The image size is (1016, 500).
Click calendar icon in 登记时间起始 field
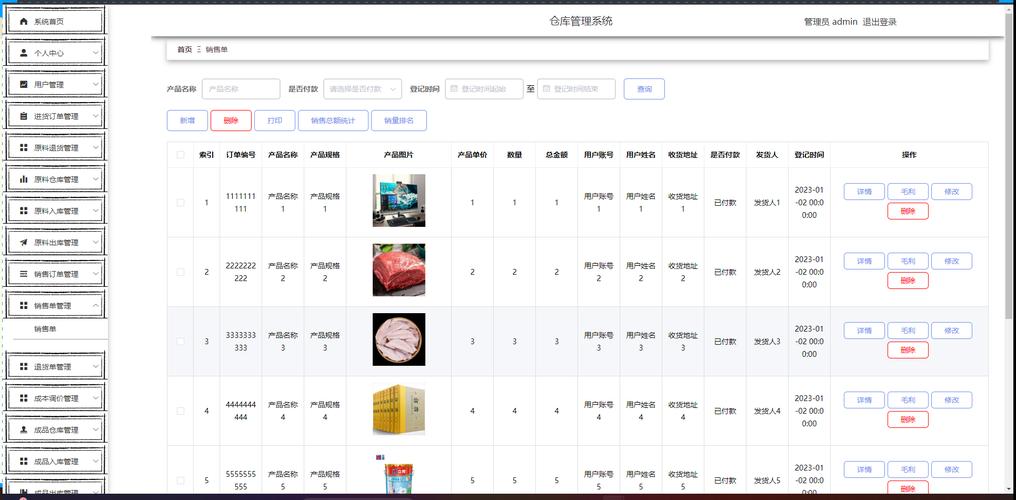(x=454, y=89)
